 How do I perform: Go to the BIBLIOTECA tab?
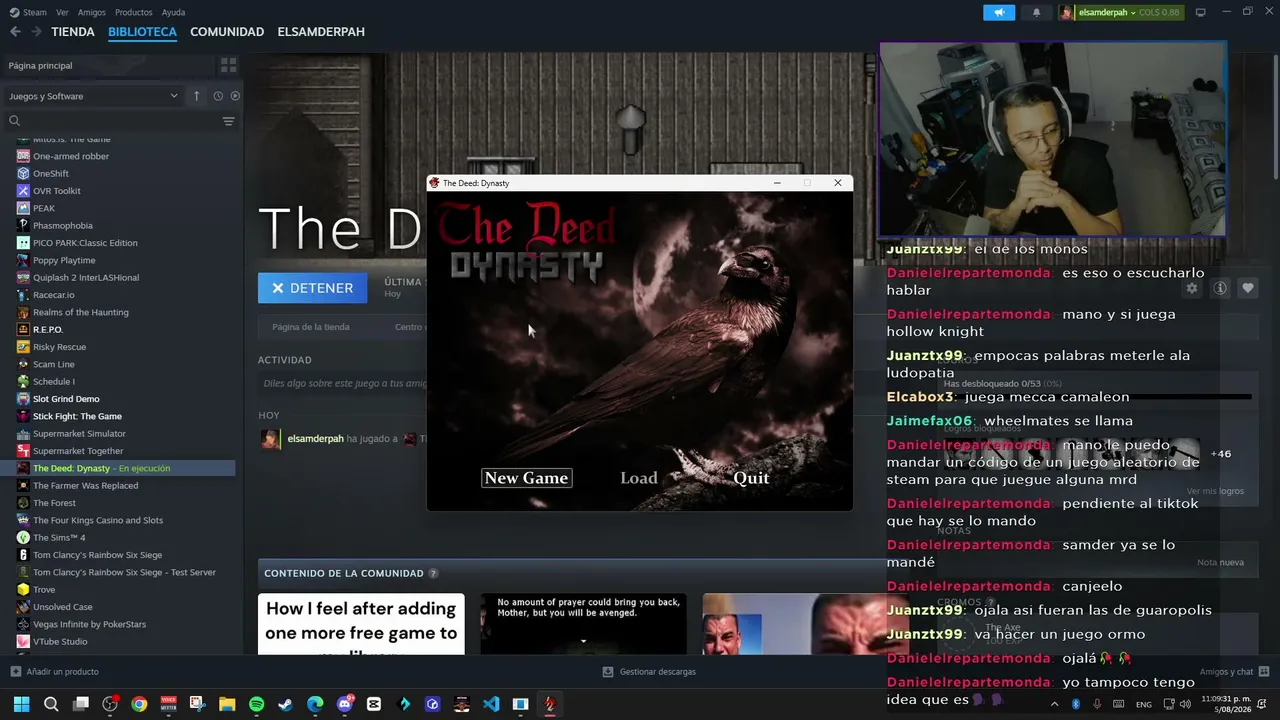142,32
